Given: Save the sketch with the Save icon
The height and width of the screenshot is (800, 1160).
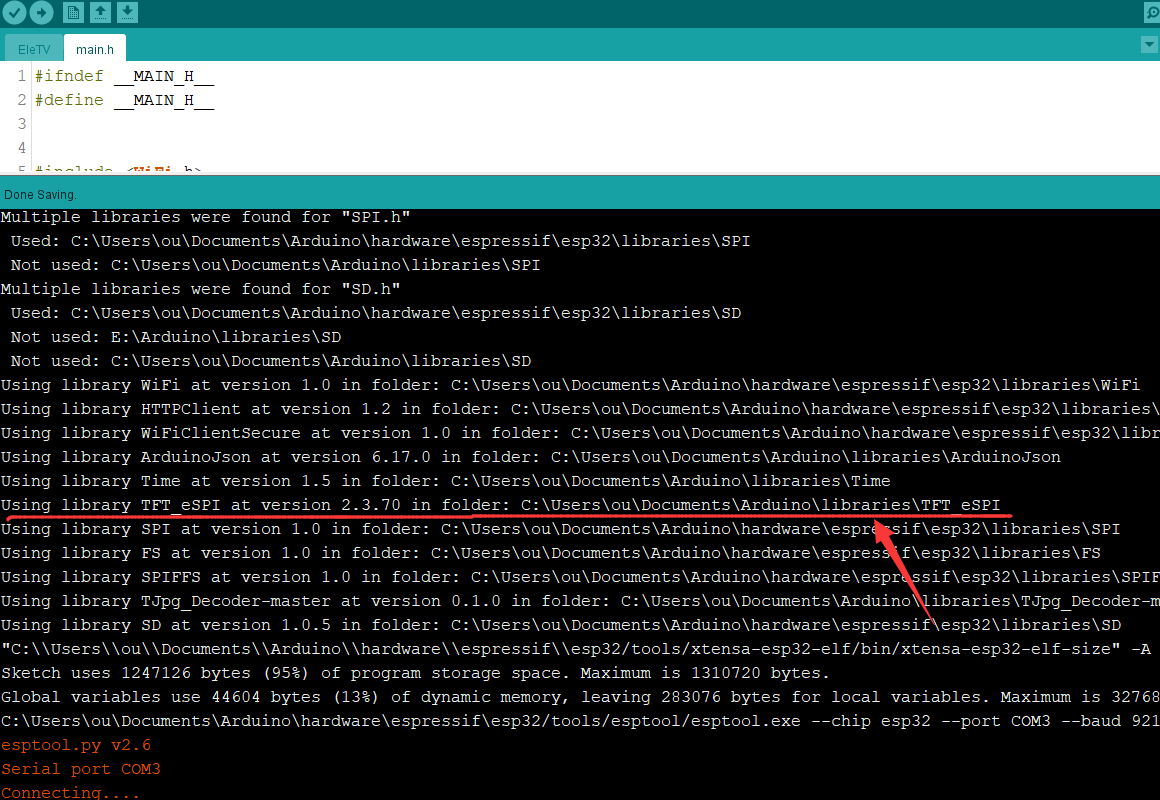Looking at the screenshot, I should [x=127, y=12].
